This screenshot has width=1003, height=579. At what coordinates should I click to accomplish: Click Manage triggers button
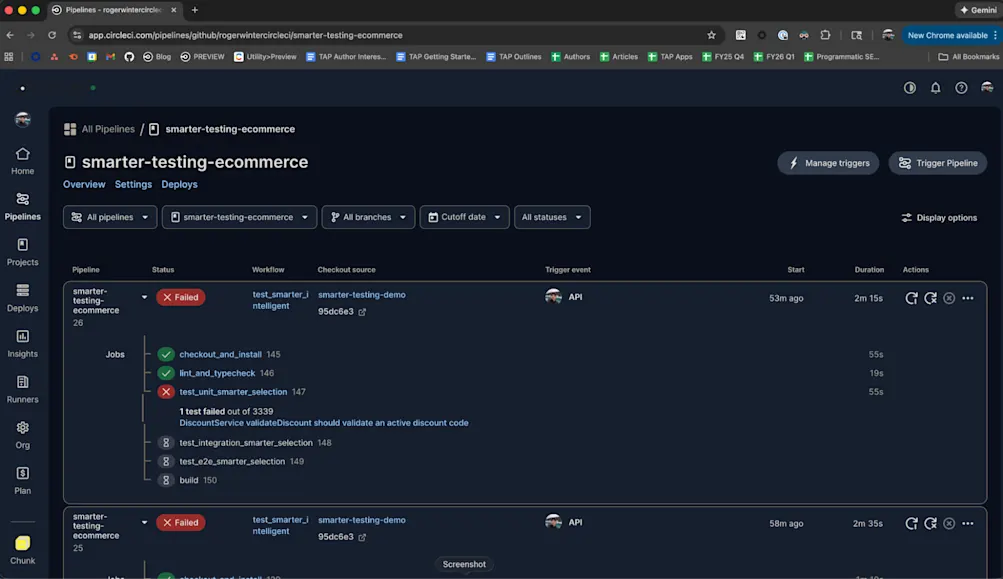click(828, 163)
